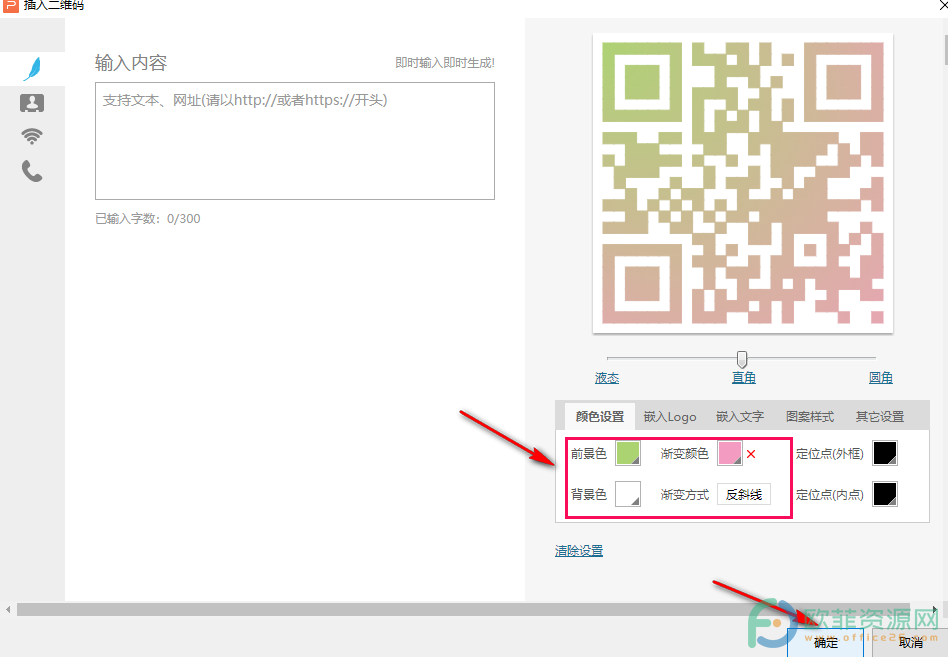Open the 渐变方式 反斜线 dropdown
948x657 pixels.
click(744, 494)
